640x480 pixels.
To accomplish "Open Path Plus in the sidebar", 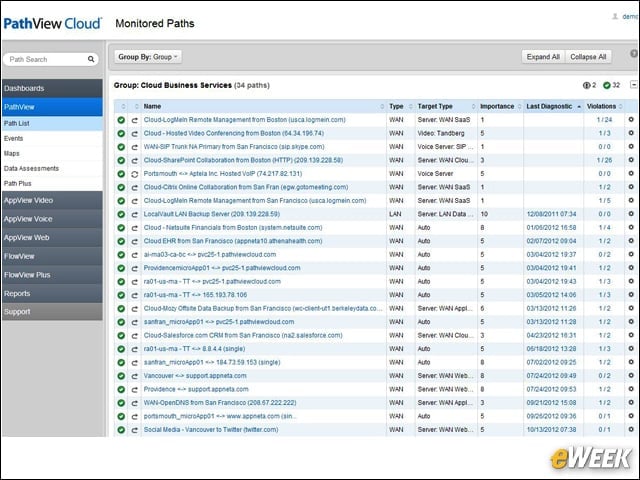I will pyautogui.click(x=52, y=183).
